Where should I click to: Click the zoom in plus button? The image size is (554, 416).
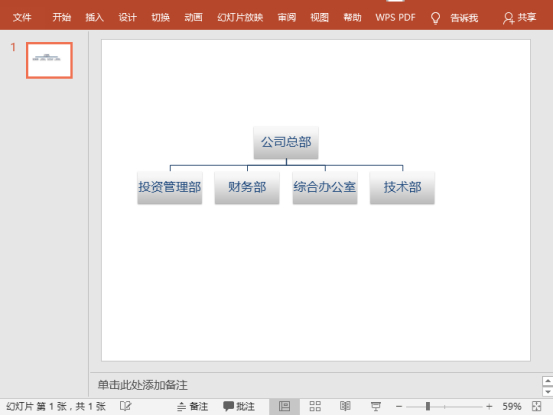point(489,407)
